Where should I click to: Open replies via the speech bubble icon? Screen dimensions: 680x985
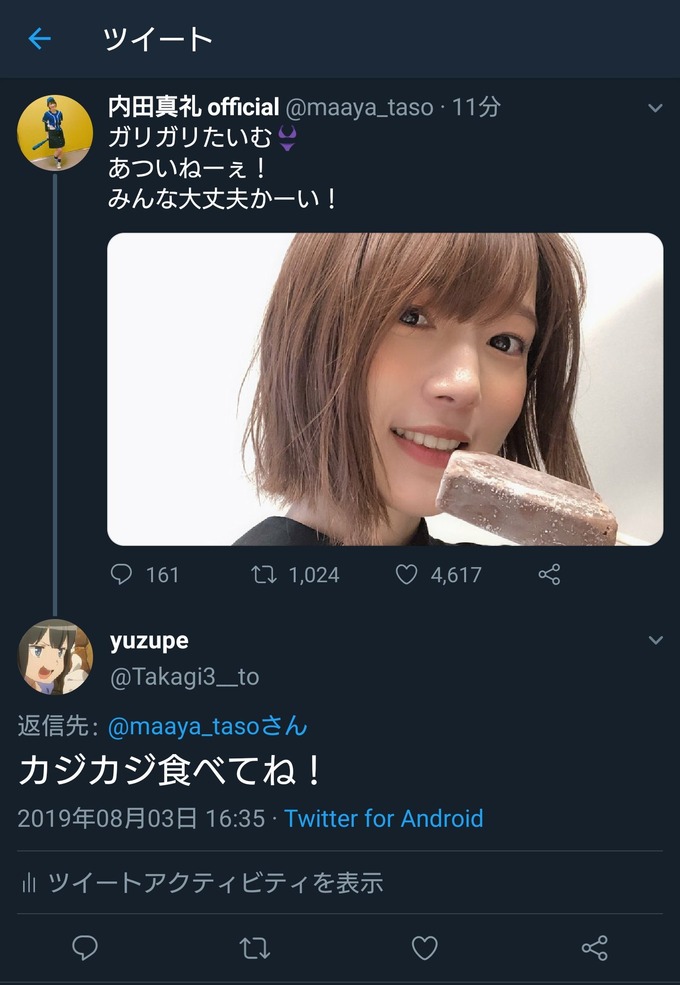click(122, 574)
